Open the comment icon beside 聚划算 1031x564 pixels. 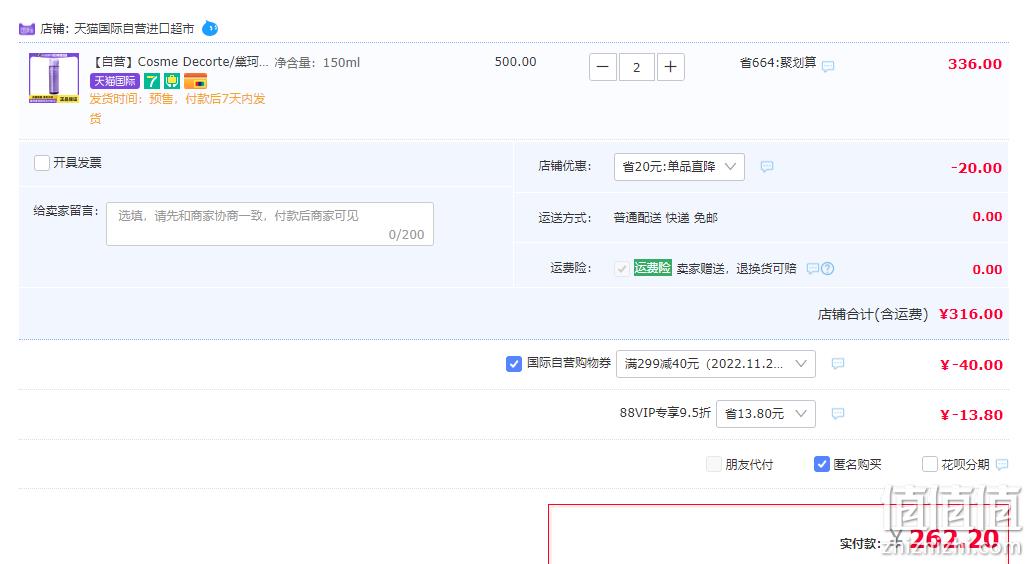coord(828,66)
